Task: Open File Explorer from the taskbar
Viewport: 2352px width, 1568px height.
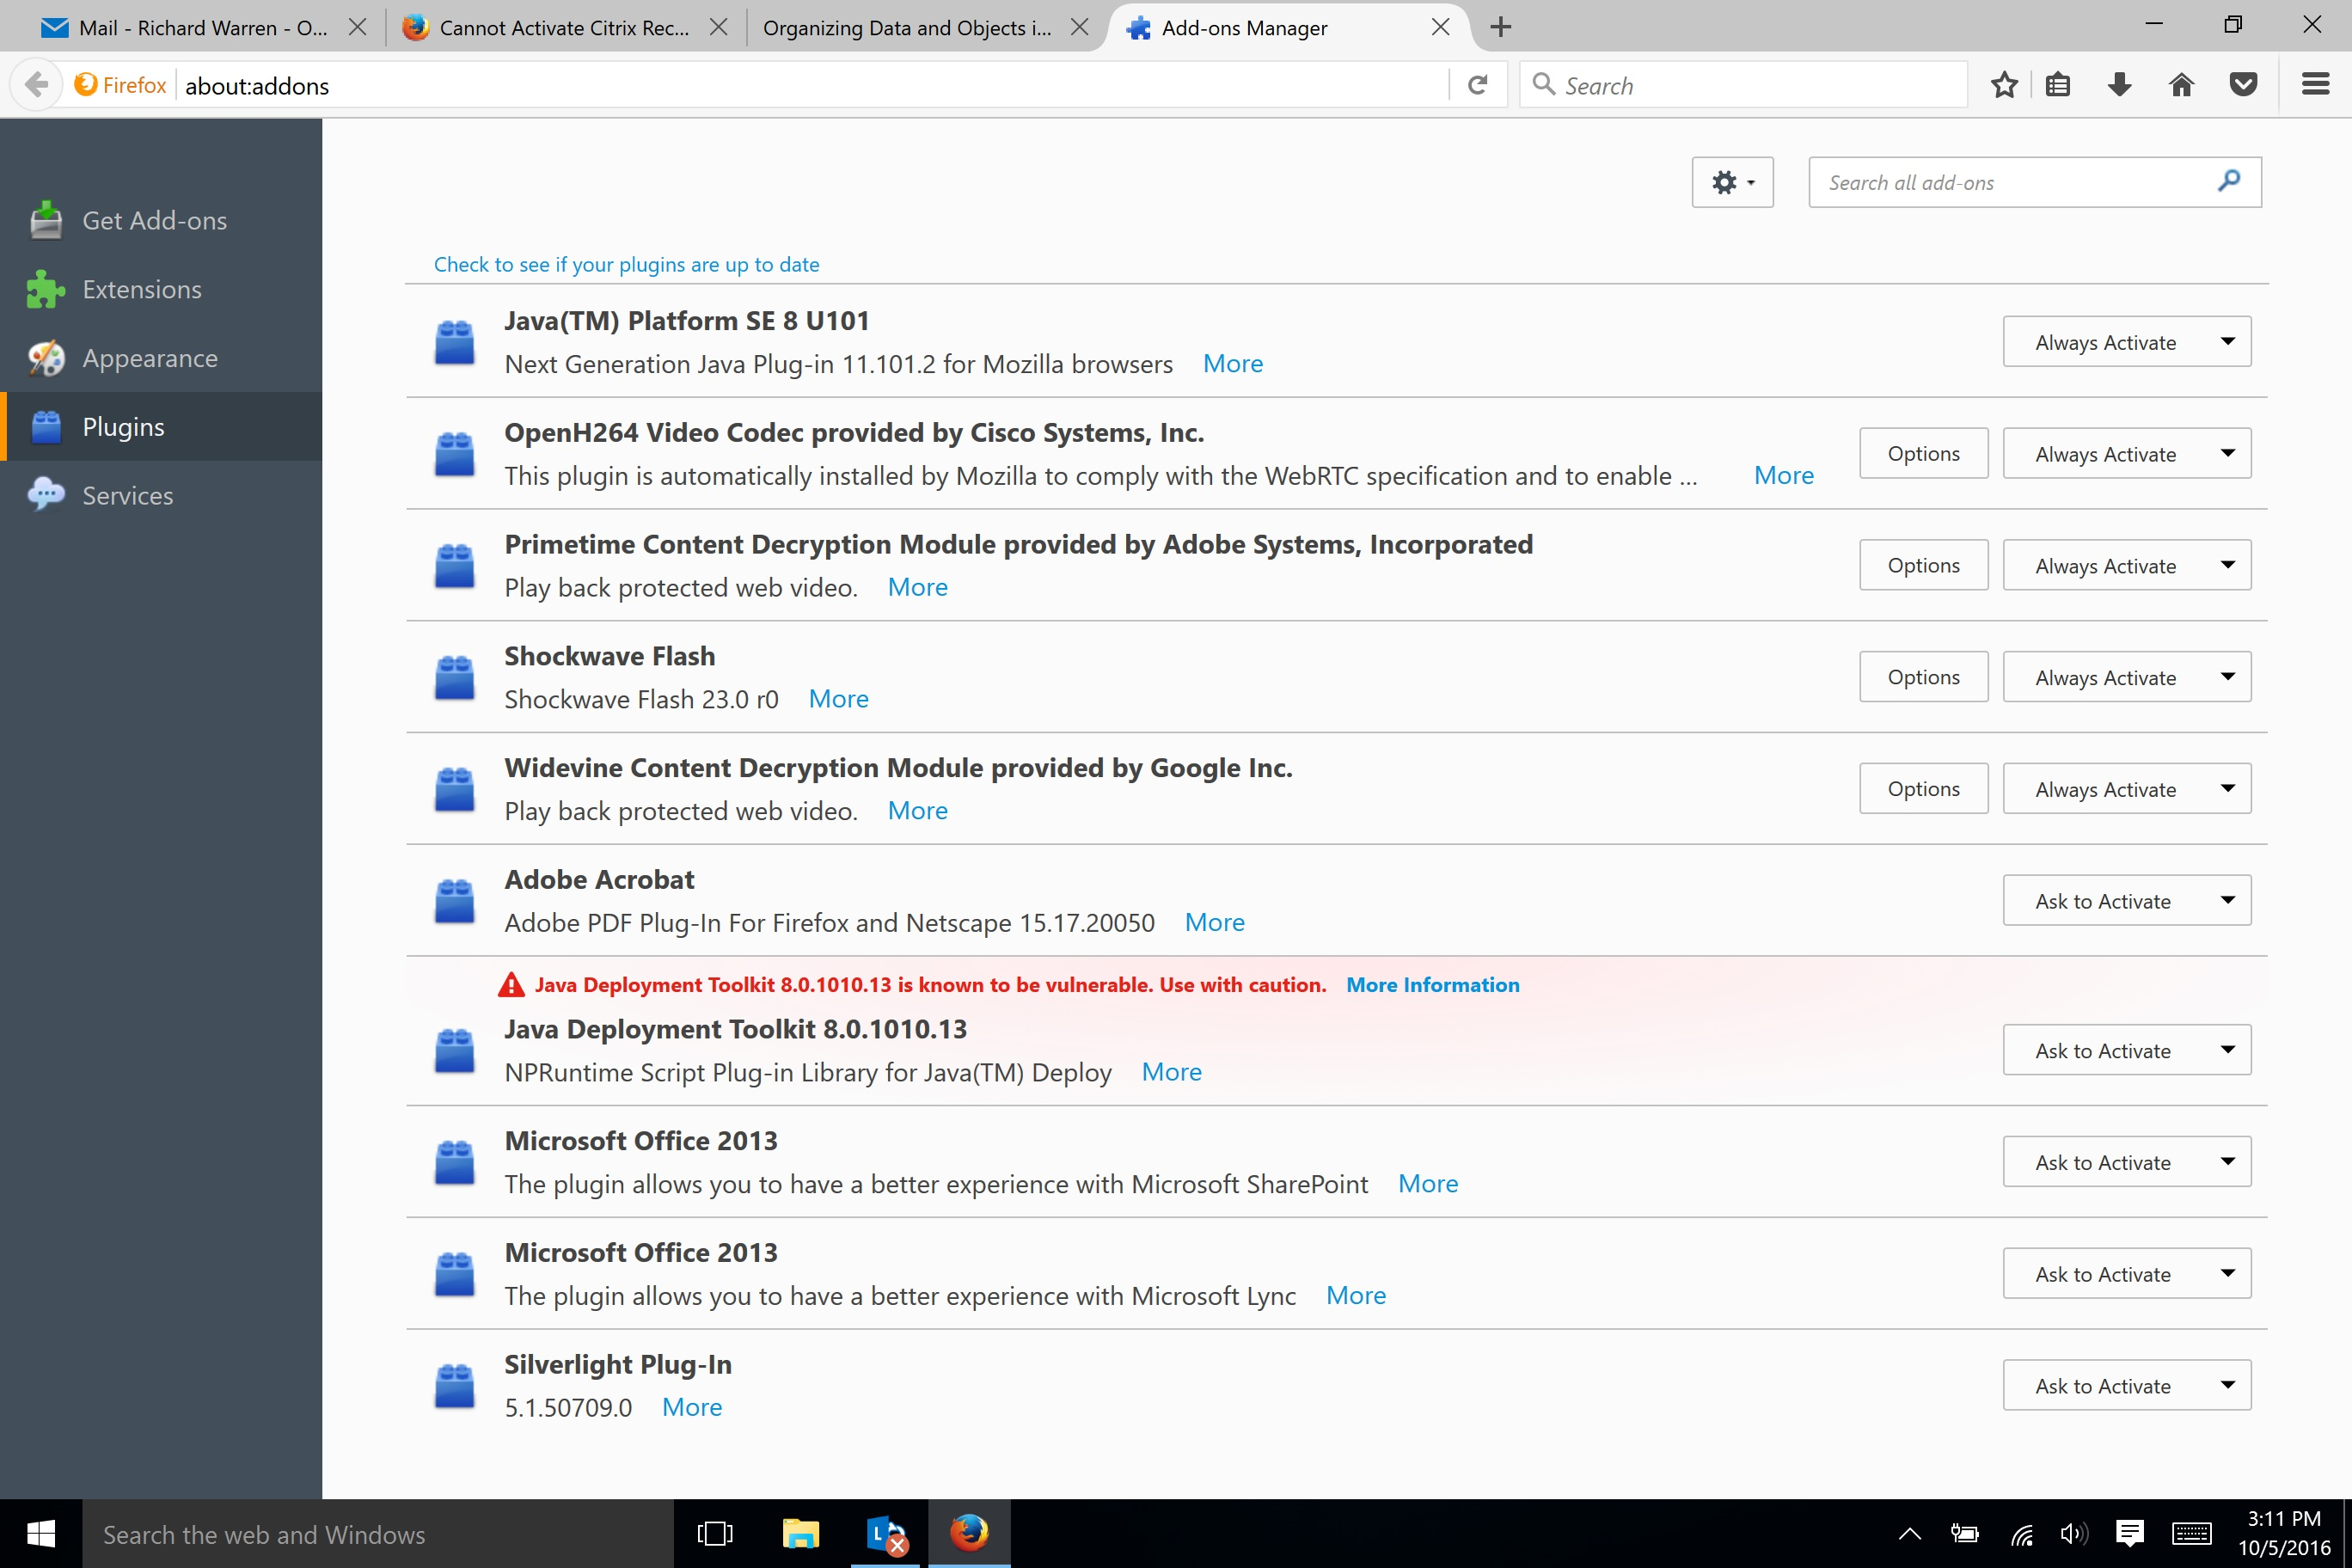Action: [x=800, y=1533]
